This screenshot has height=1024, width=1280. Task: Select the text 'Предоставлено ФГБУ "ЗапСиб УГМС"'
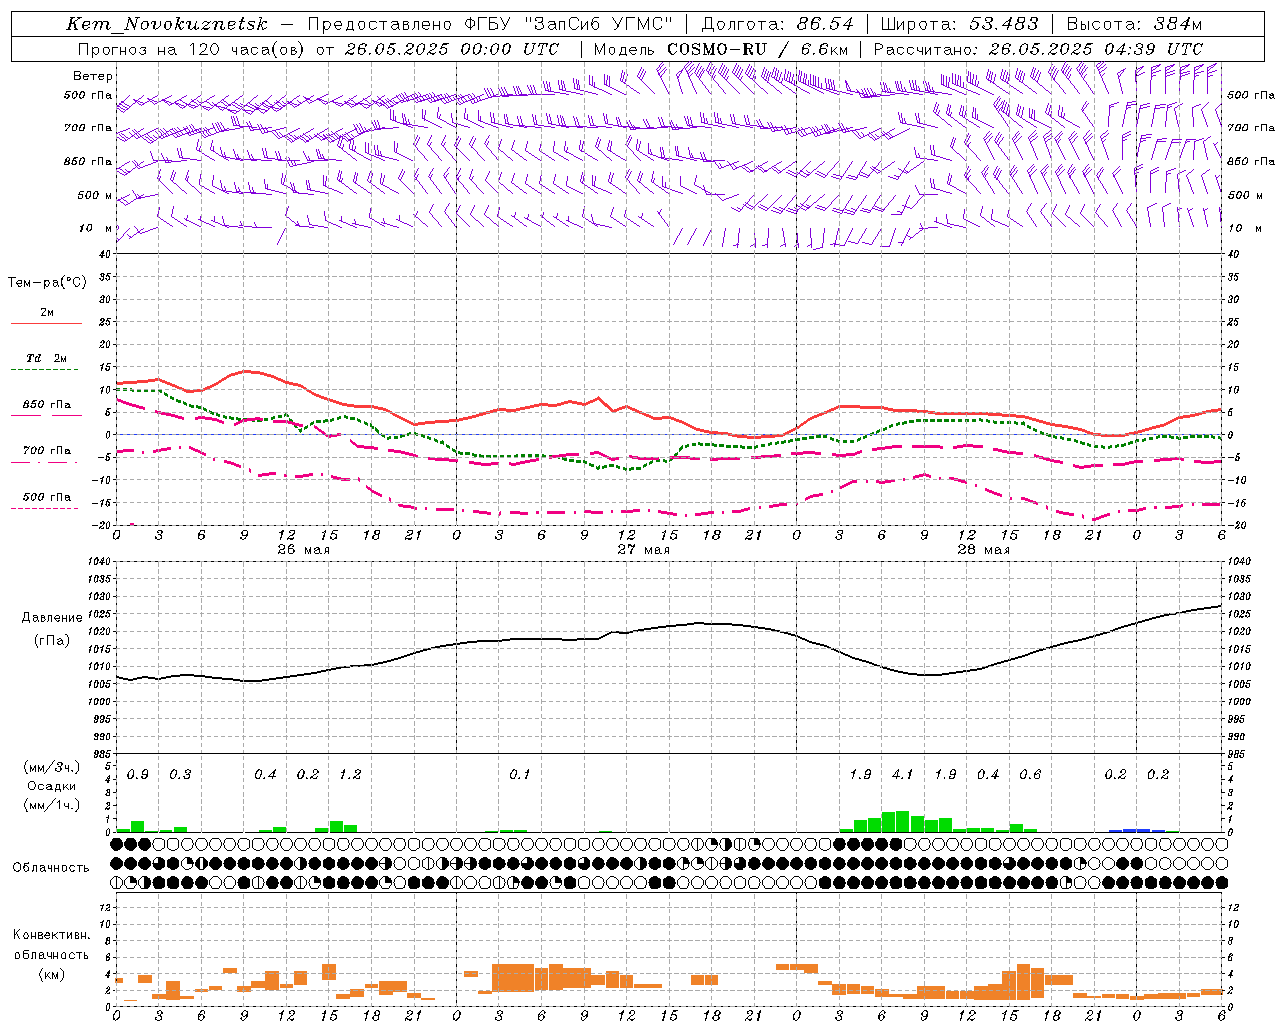pyautogui.click(x=491, y=24)
